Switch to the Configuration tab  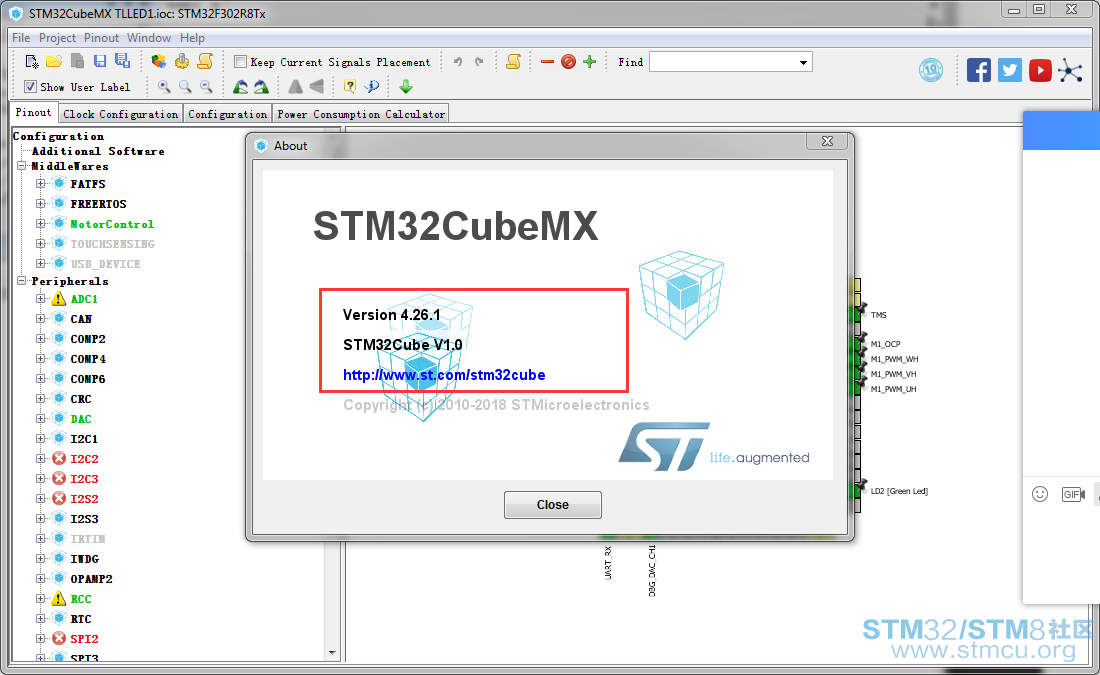(x=227, y=114)
